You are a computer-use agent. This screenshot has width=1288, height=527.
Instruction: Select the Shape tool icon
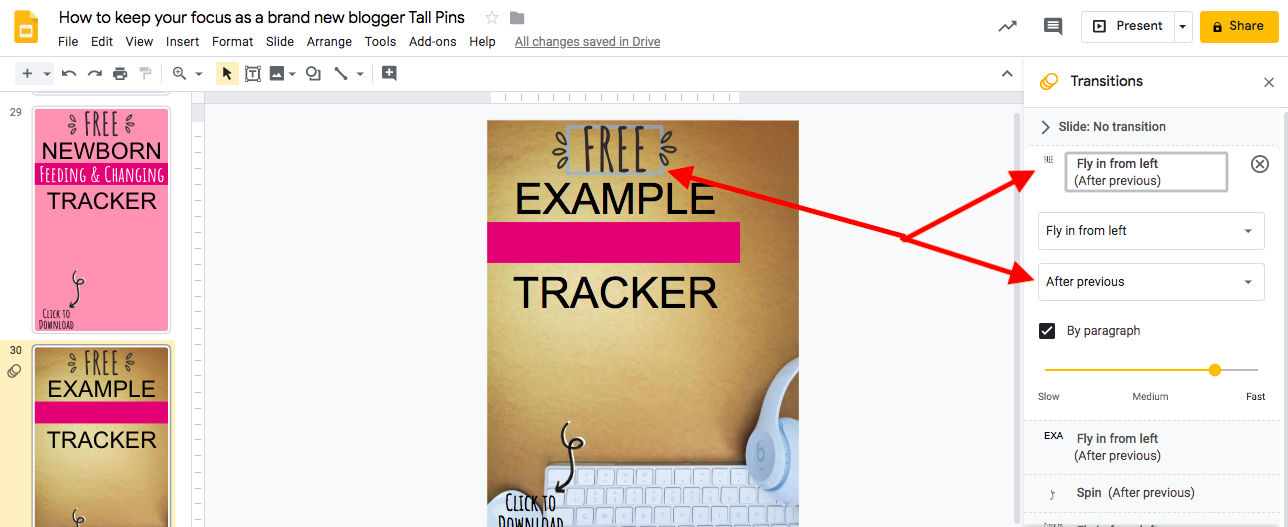tap(314, 73)
